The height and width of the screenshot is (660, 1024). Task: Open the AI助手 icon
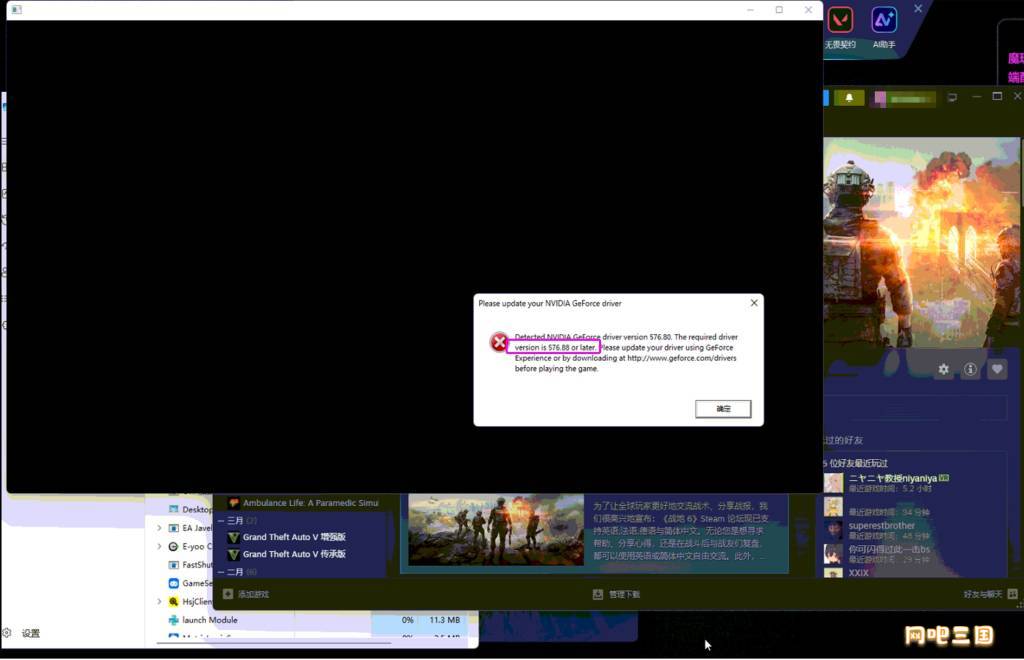(884, 21)
